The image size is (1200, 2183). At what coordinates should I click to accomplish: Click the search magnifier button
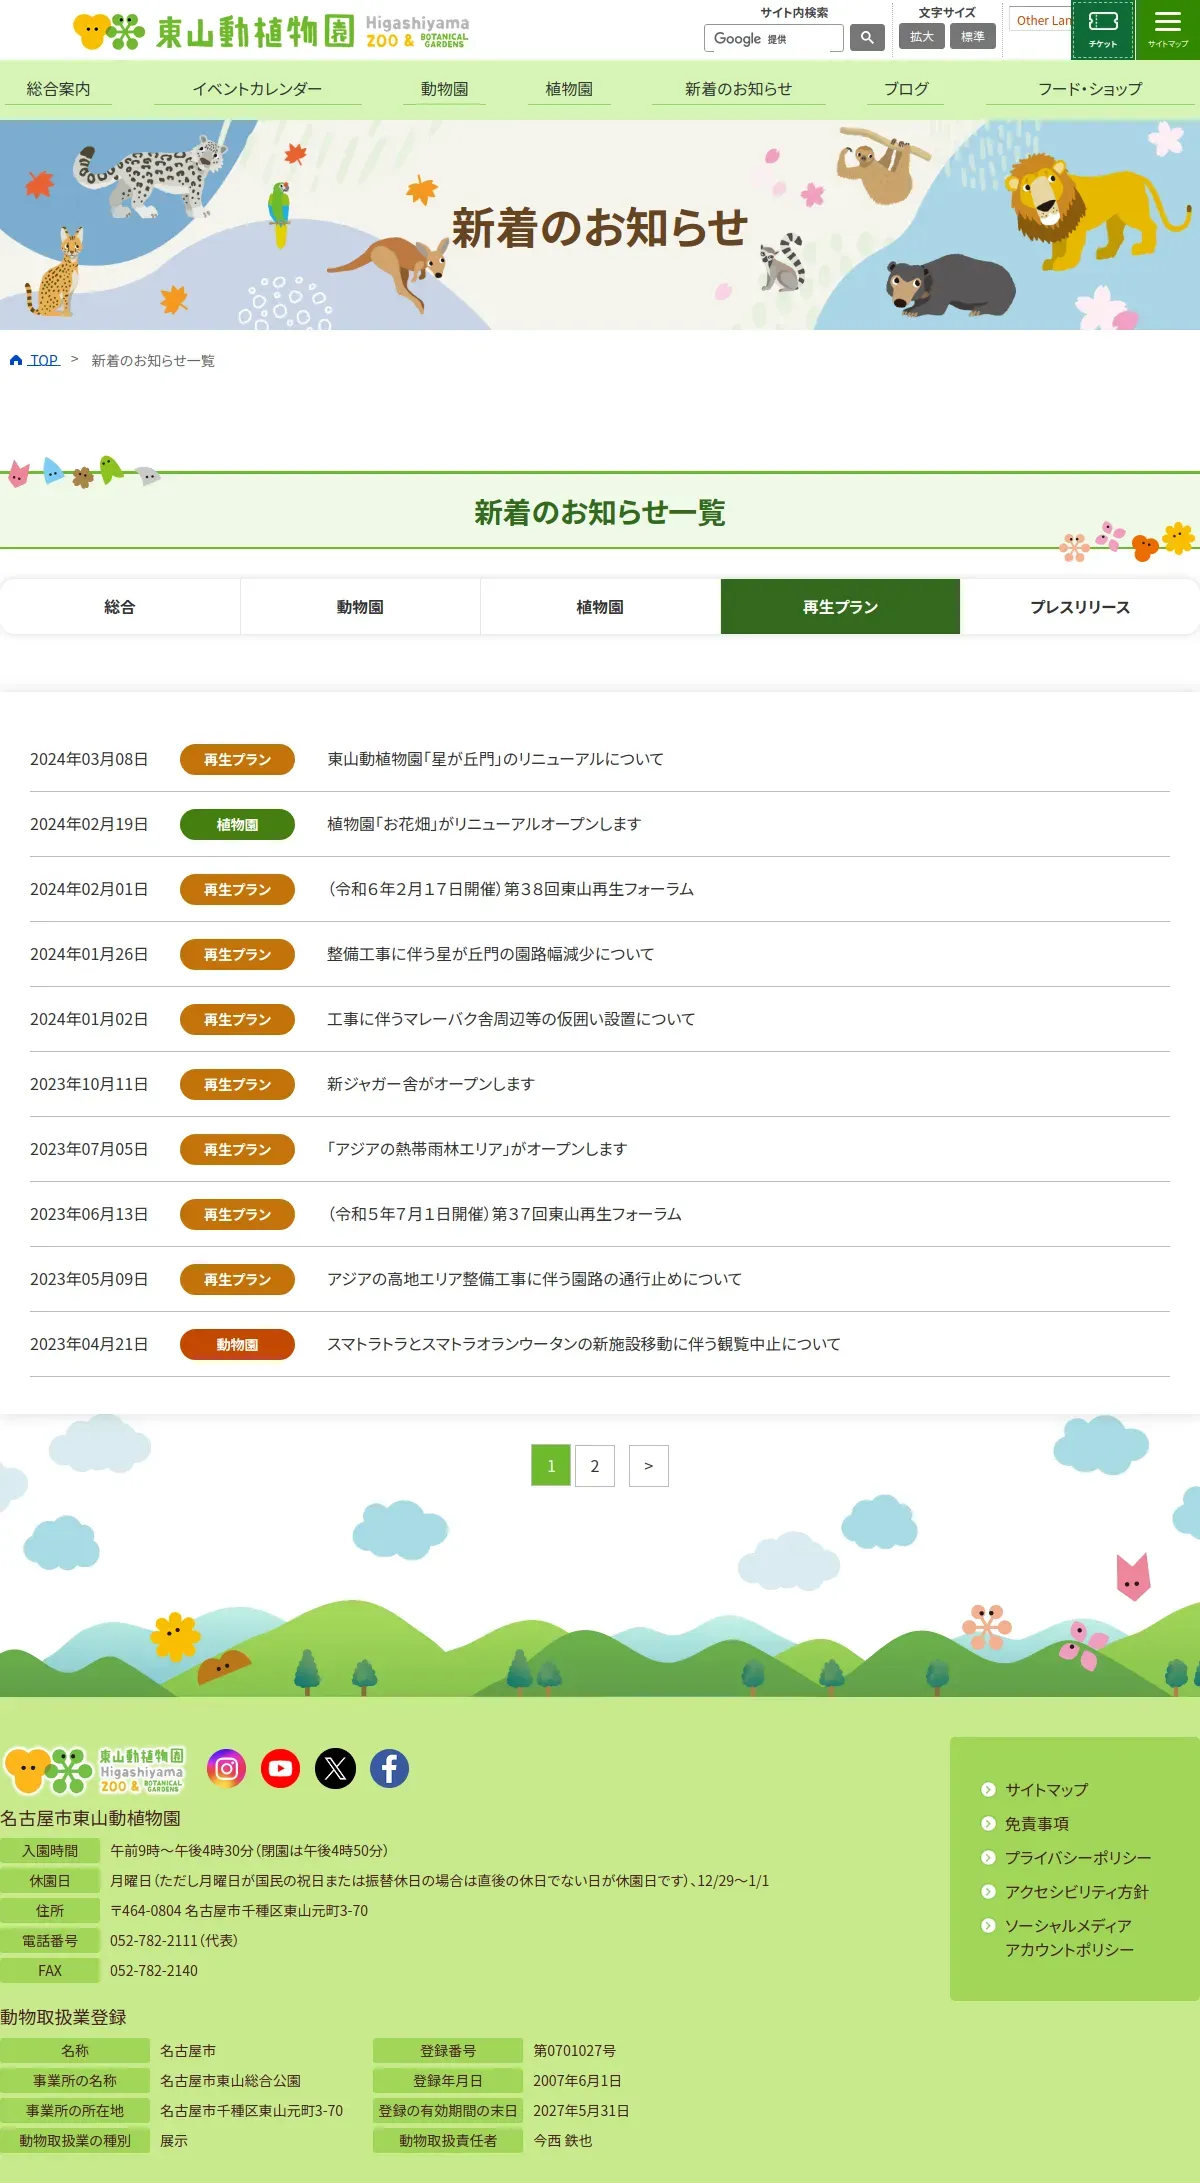[x=867, y=37]
